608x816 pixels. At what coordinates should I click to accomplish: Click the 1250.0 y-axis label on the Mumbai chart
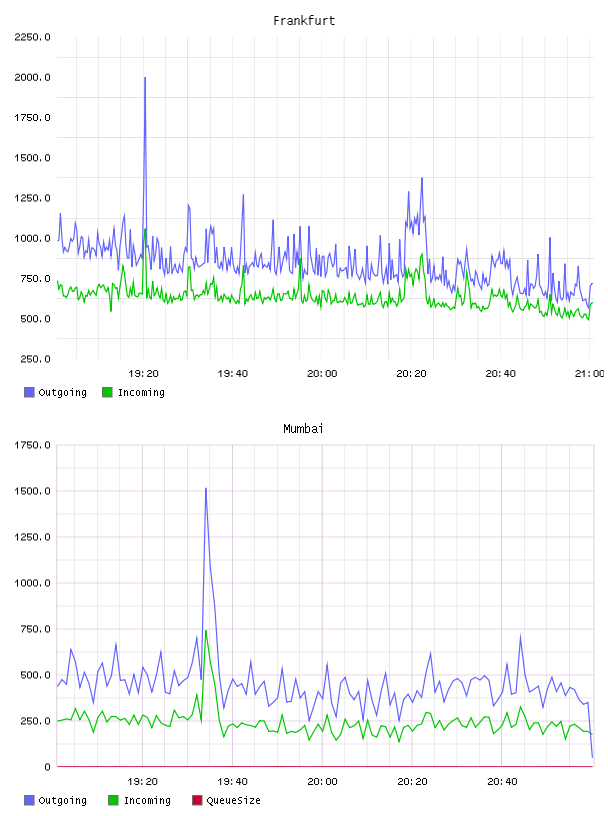point(32,537)
